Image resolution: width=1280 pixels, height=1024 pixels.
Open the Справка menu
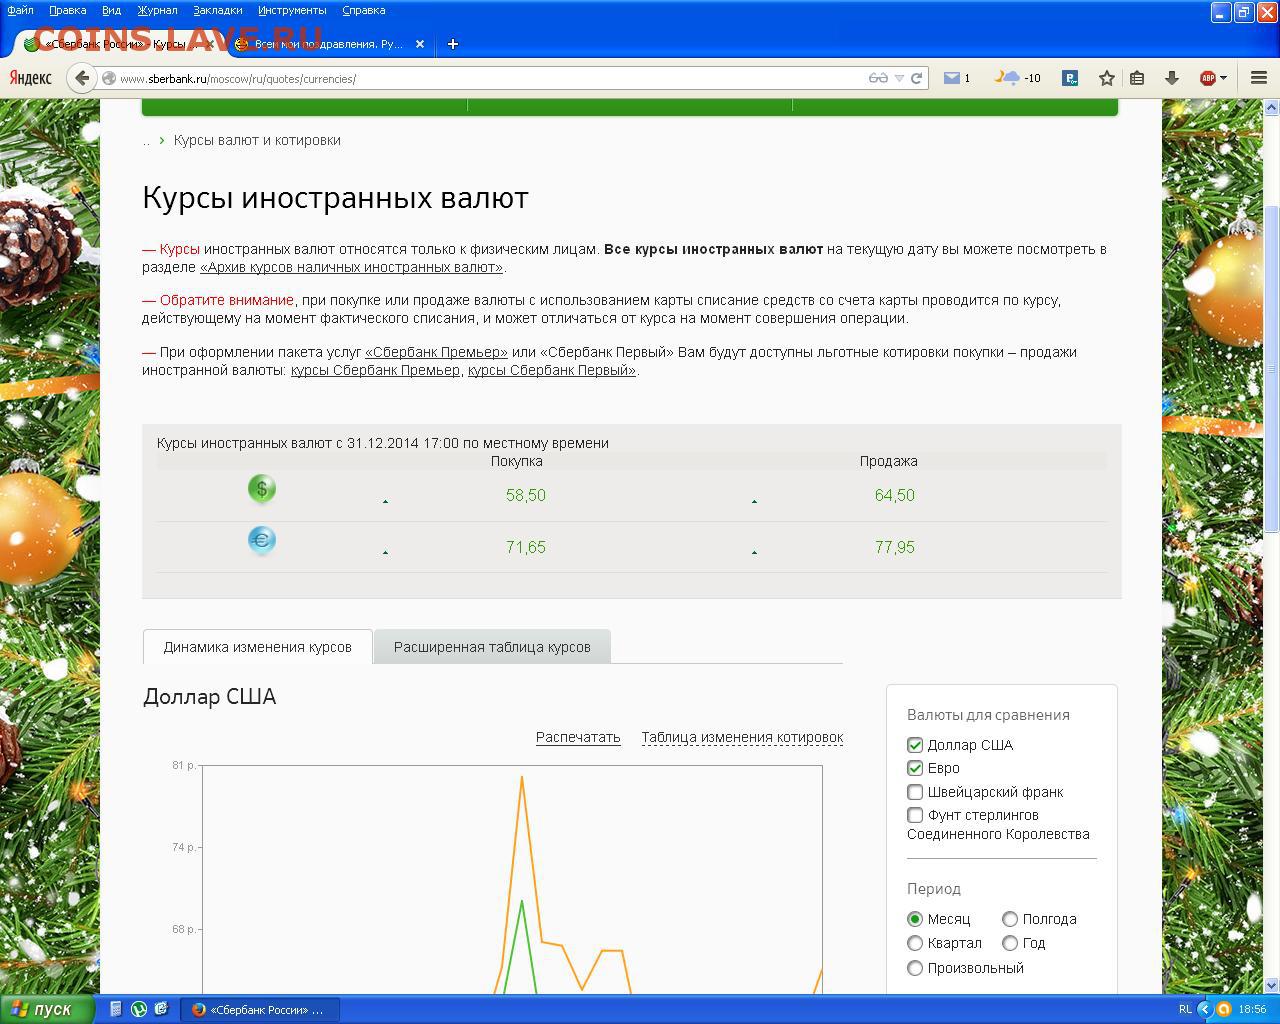pos(363,10)
